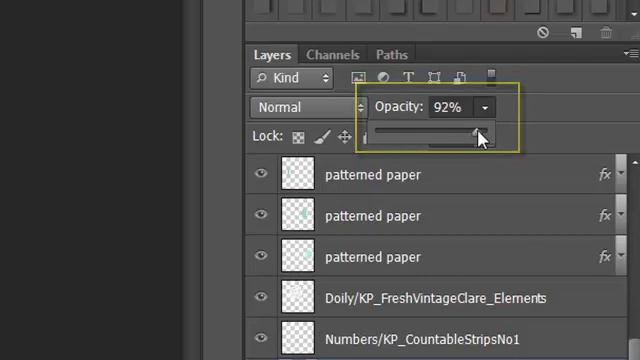The height and width of the screenshot is (360, 640).
Task: Filter layers by pixel layers icon
Action: coord(358,77)
